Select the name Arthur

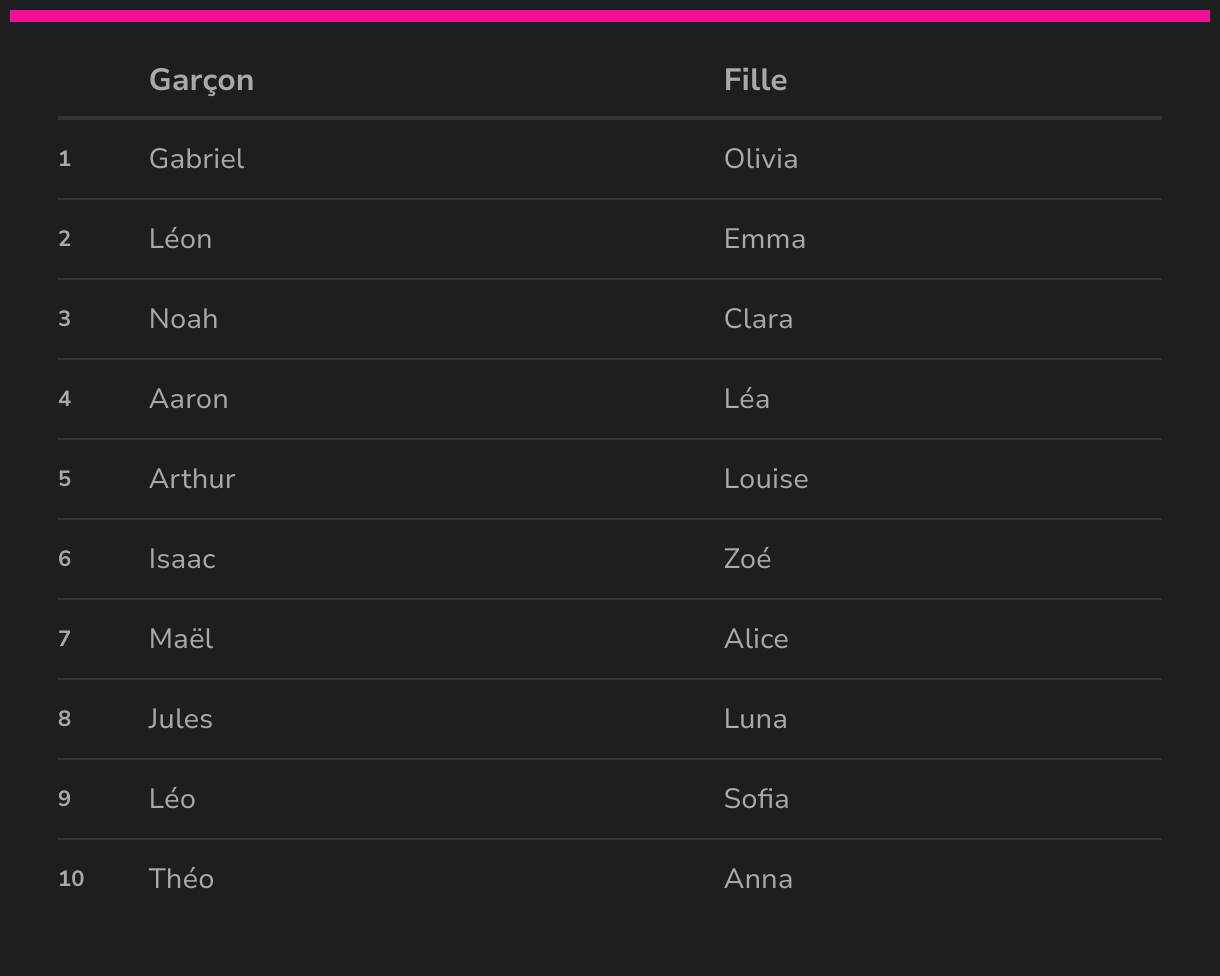pyautogui.click(x=192, y=479)
